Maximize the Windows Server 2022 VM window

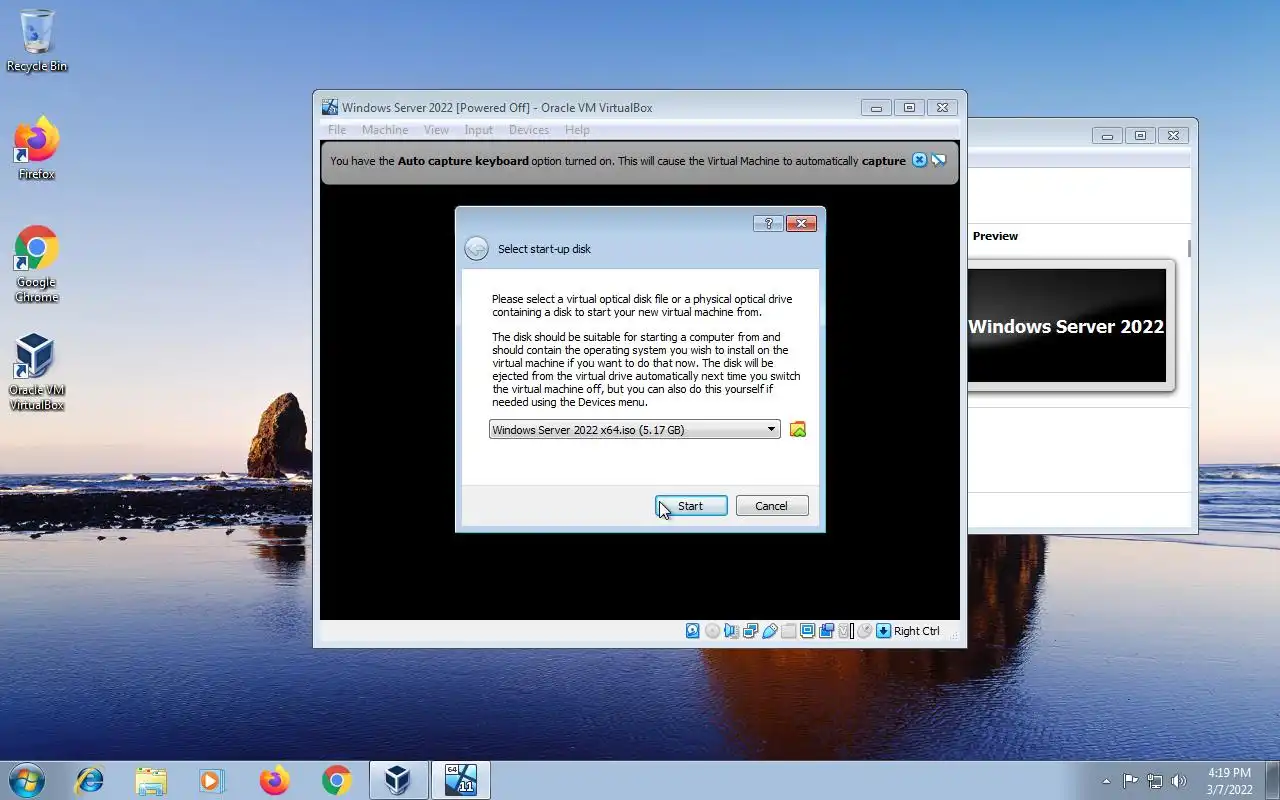[909, 108]
